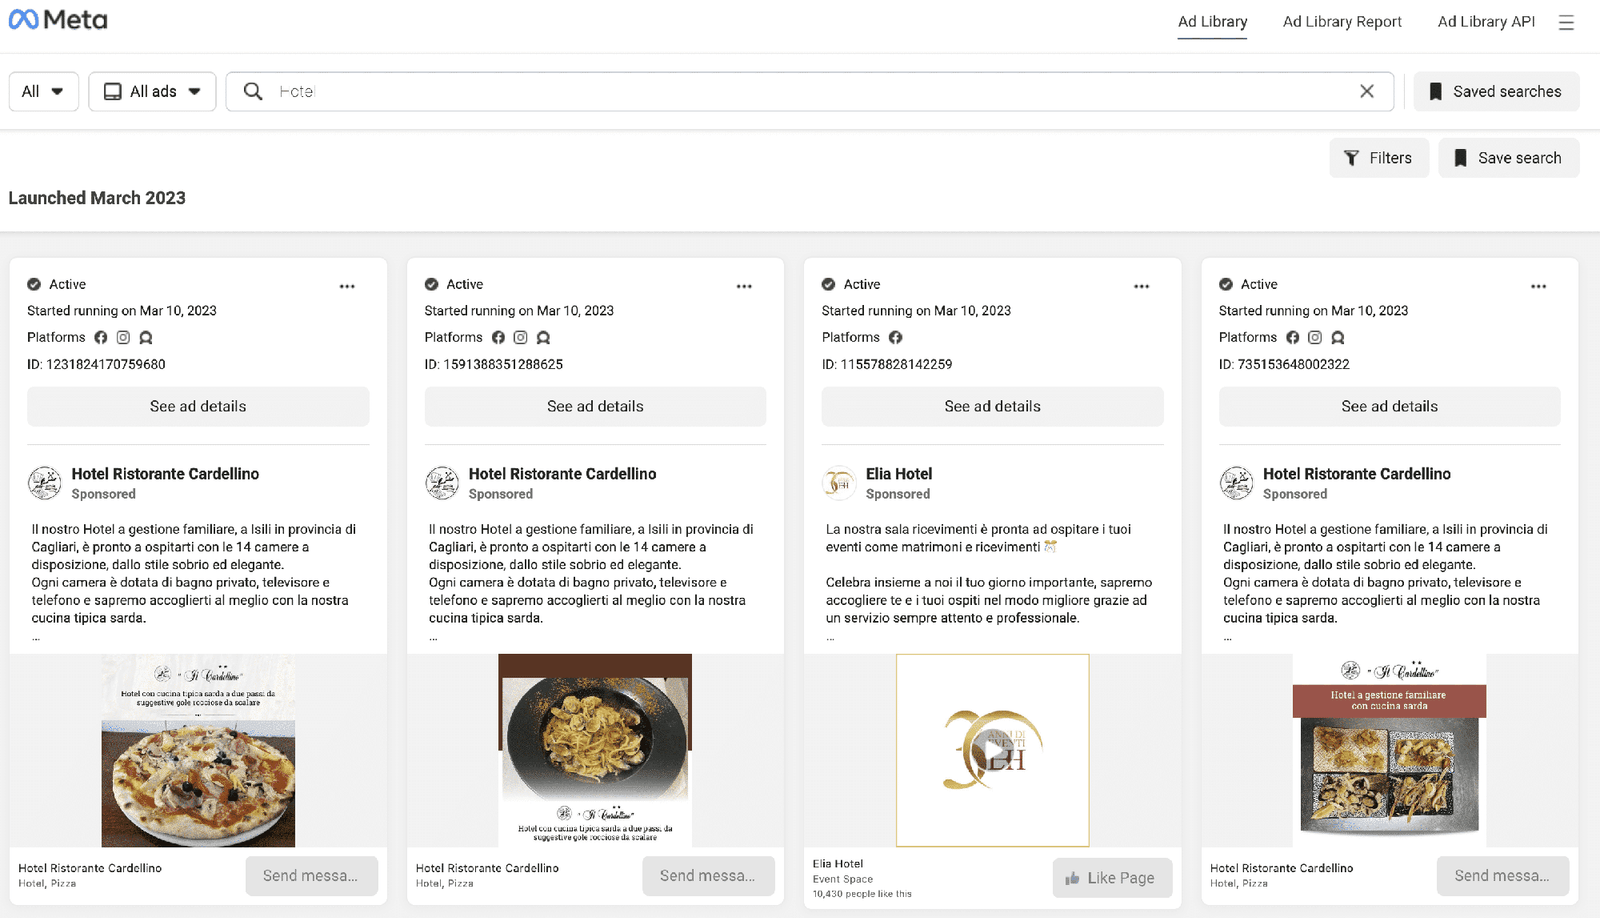Expand the All countries dropdown

(x=43, y=91)
